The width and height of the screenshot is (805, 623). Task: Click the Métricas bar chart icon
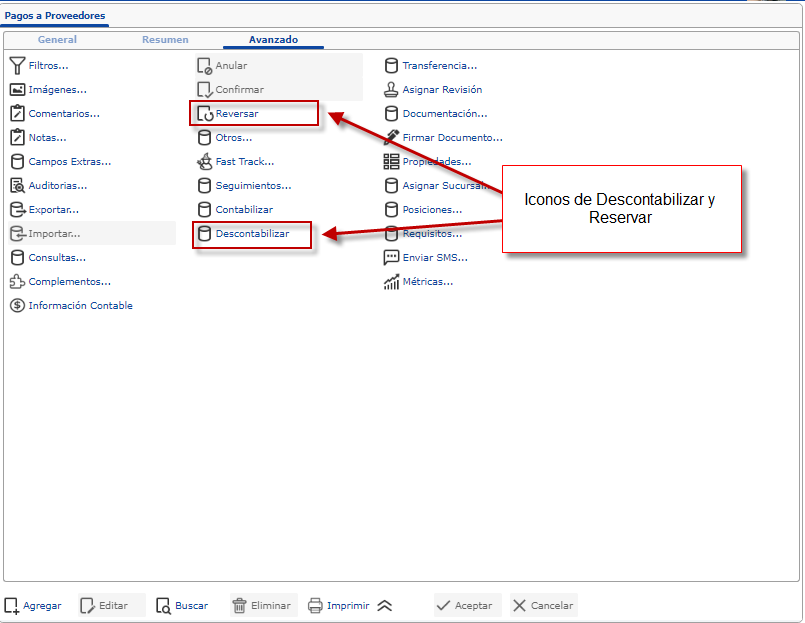point(391,281)
